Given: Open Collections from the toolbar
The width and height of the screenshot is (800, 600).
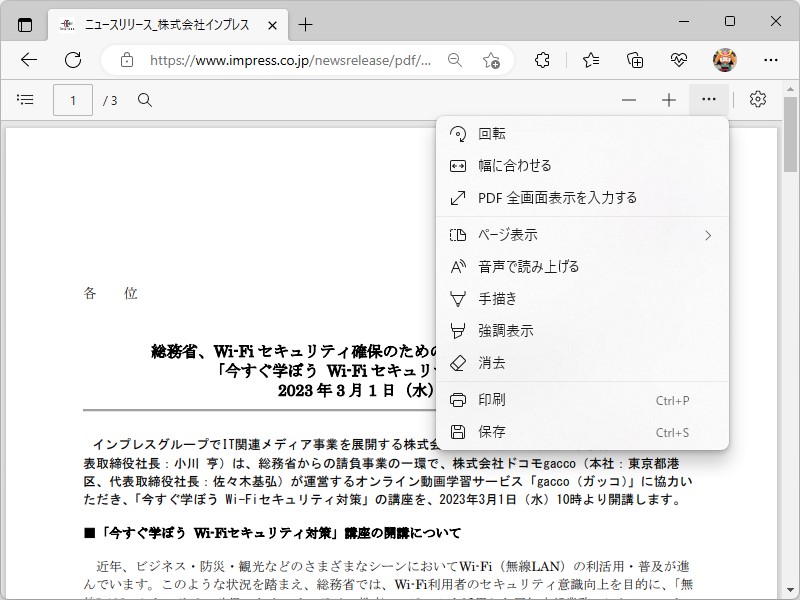Looking at the screenshot, I should coord(634,61).
